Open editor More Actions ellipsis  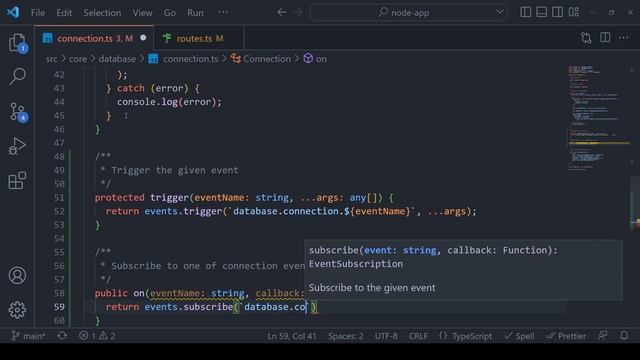[x=624, y=38]
